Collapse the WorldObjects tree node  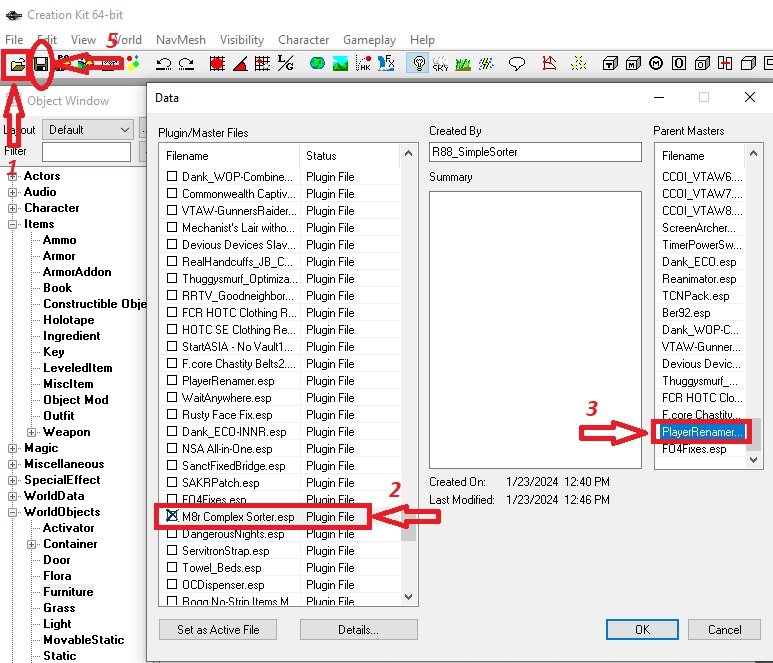pos(13,512)
